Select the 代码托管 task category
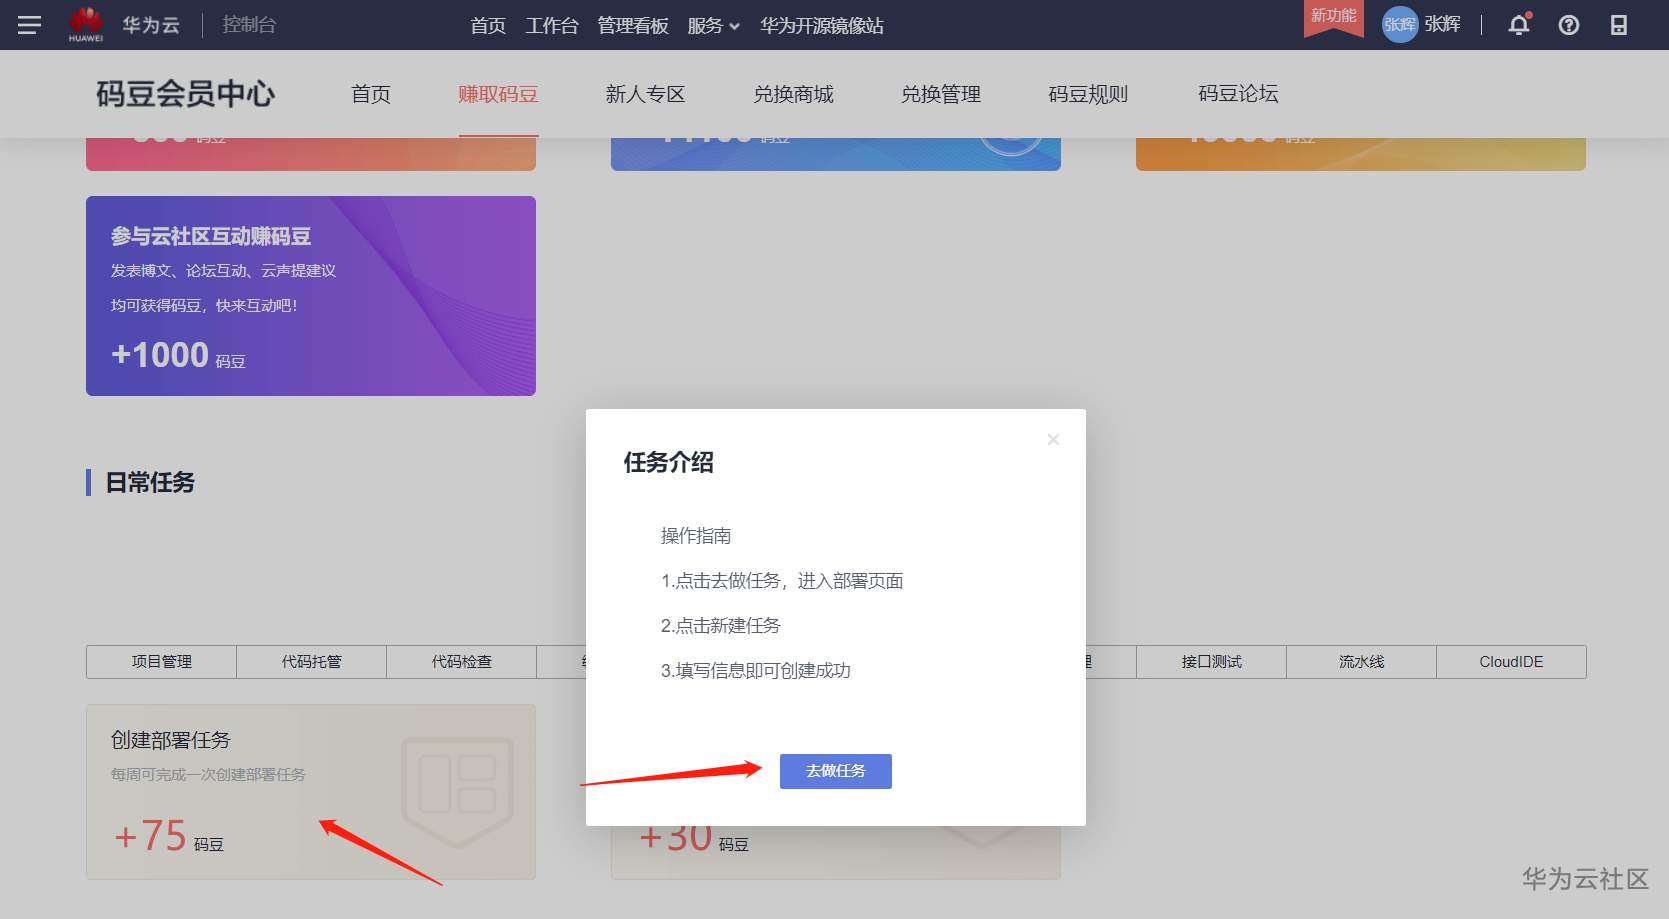The height and width of the screenshot is (919, 1669). pos(312,662)
